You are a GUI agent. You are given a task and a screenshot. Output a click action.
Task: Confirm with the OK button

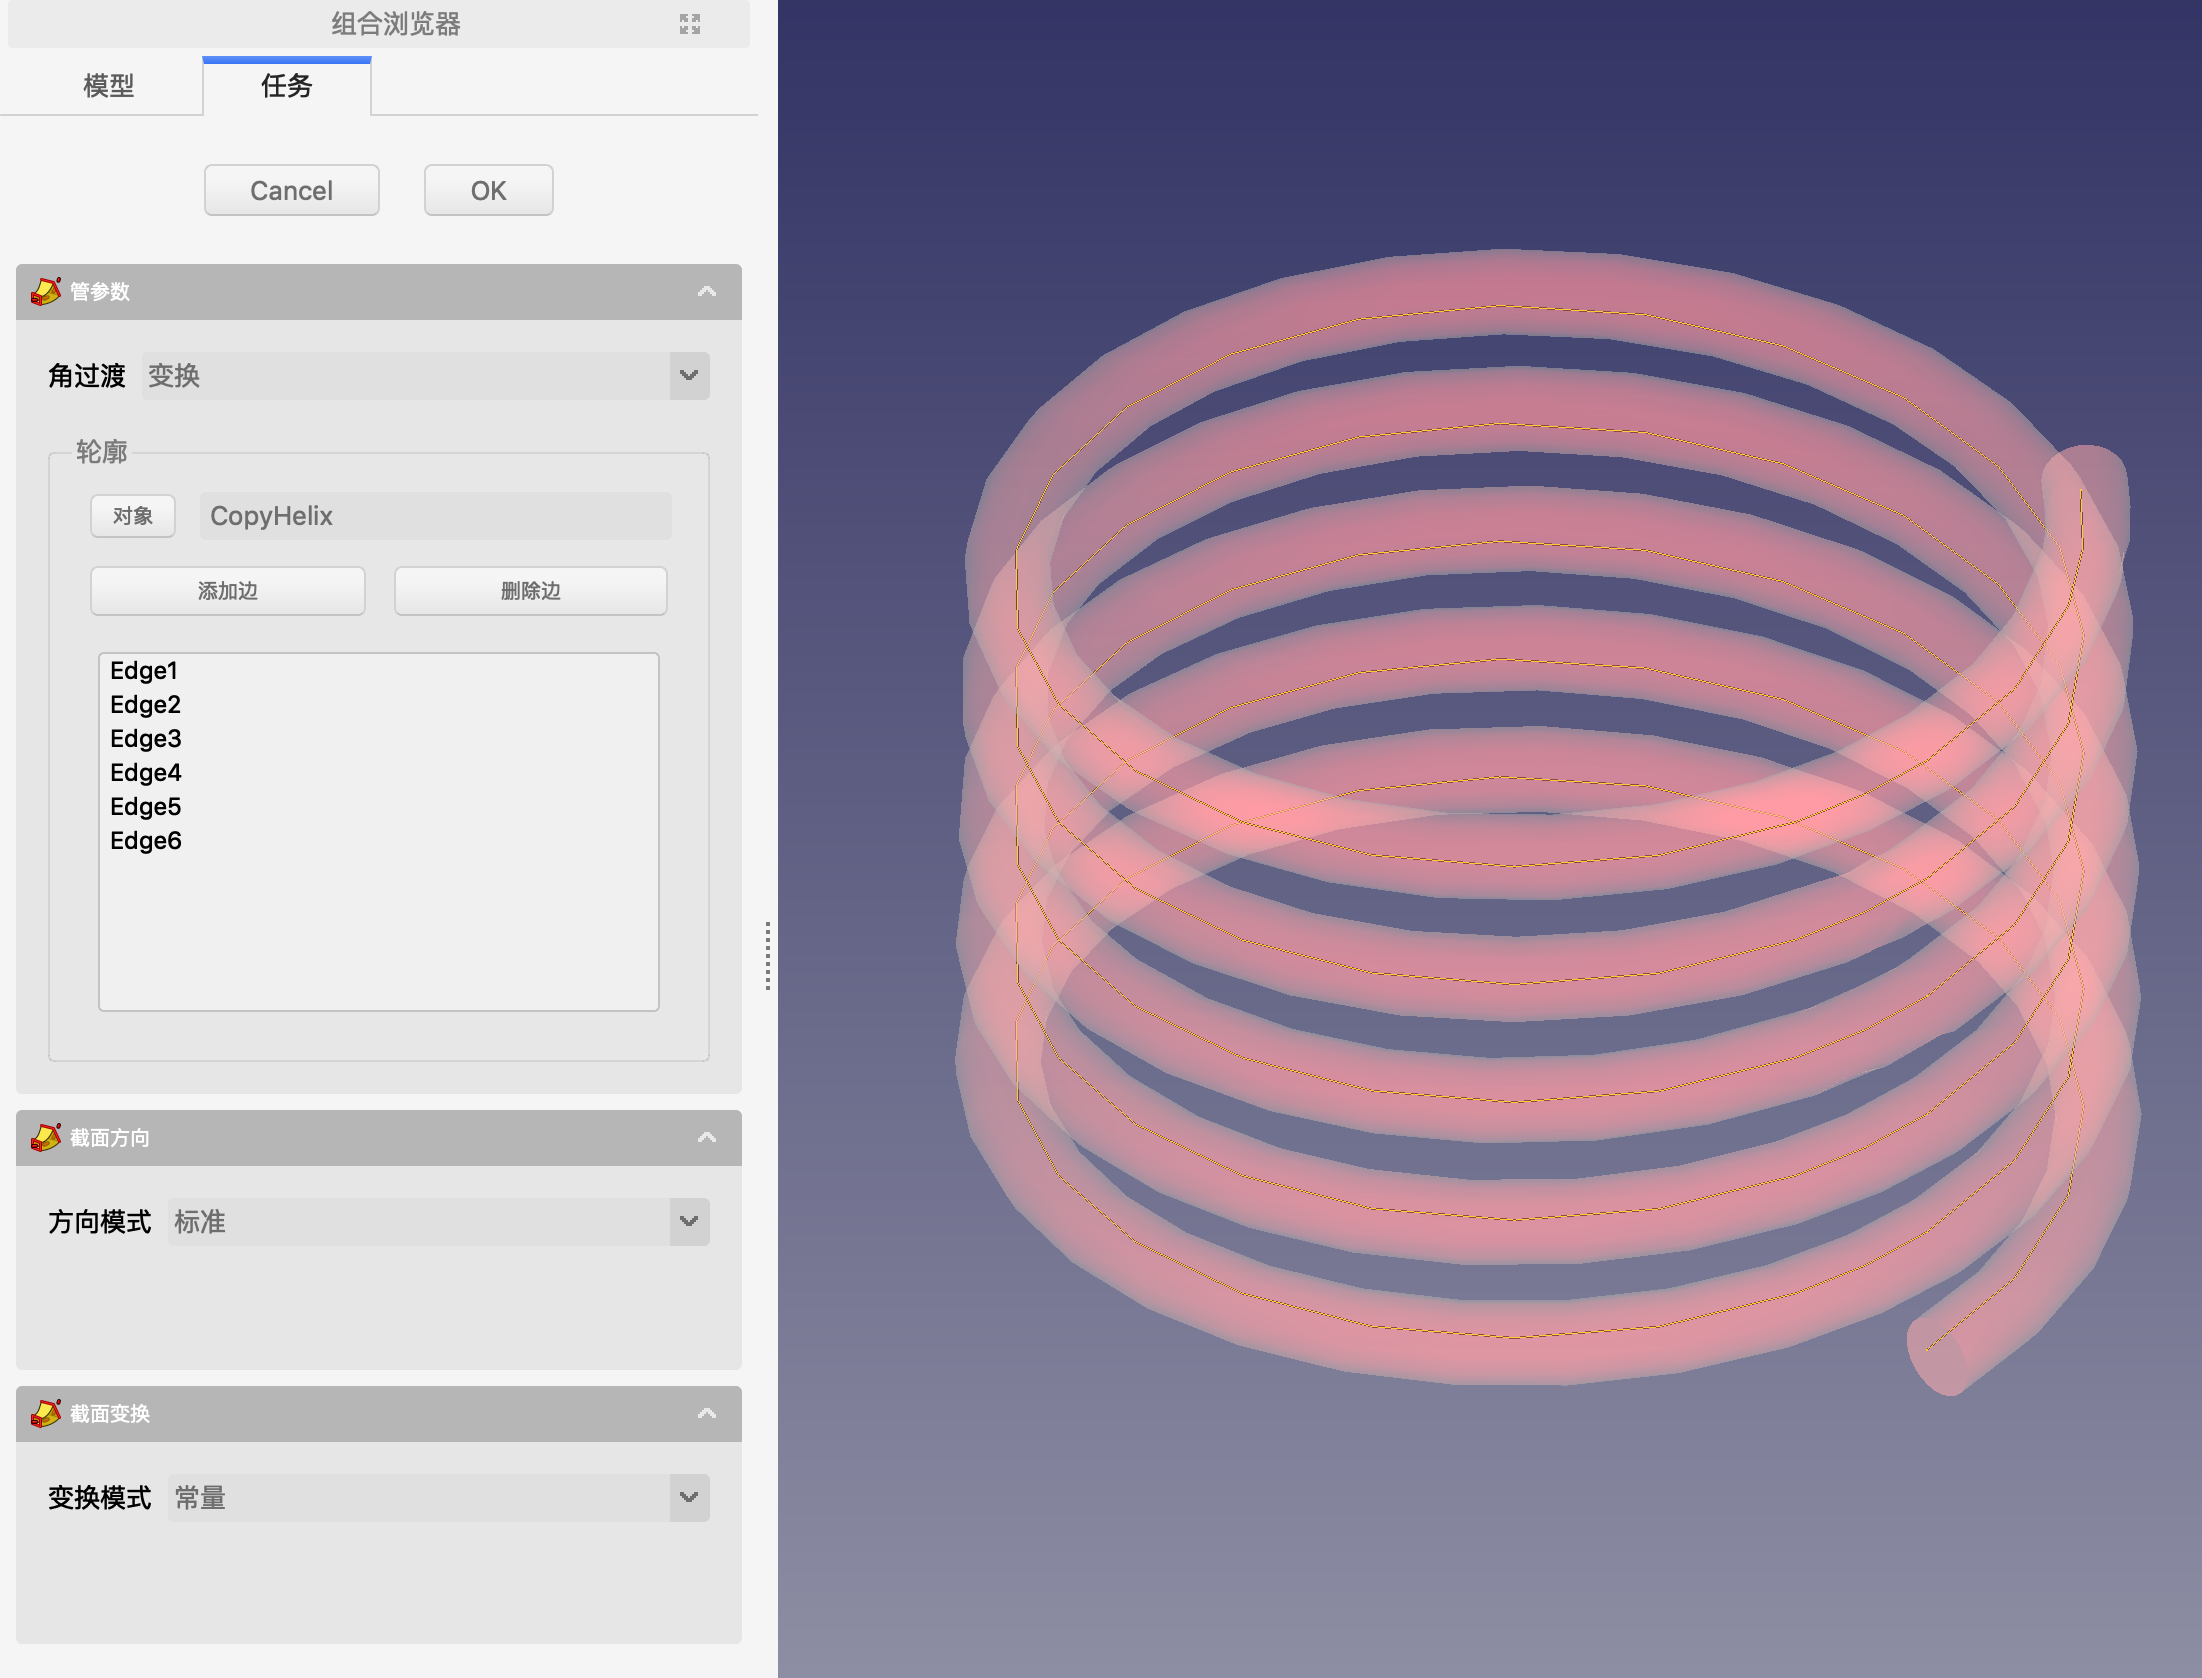click(x=488, y=190)
